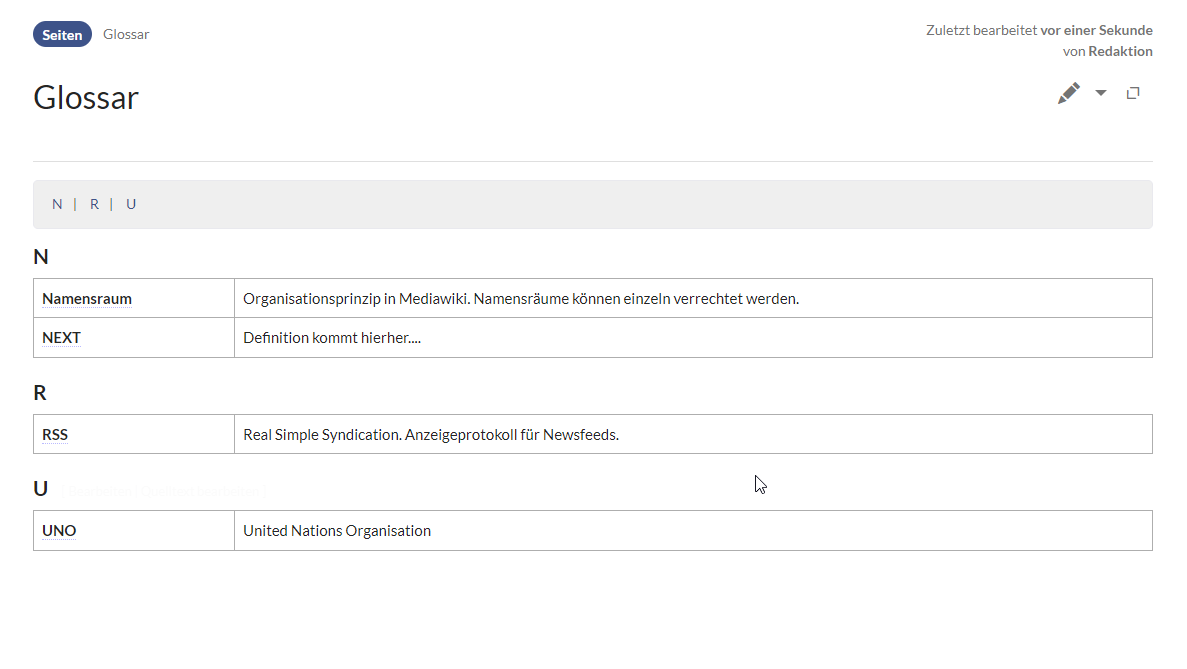
Task: Click the 'Real Simple Syndication' definition cell
Action: pos(431,435)
